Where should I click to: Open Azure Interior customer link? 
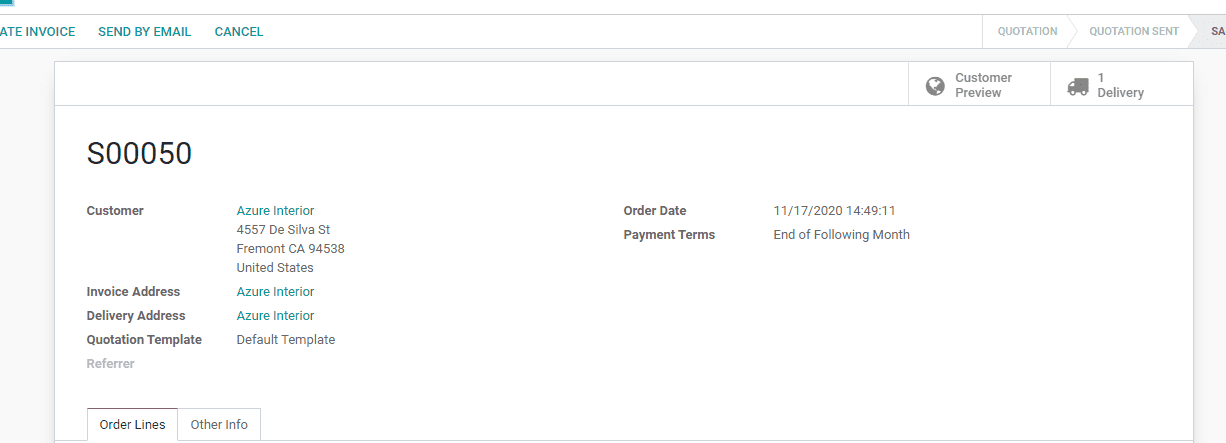(275, 211)
